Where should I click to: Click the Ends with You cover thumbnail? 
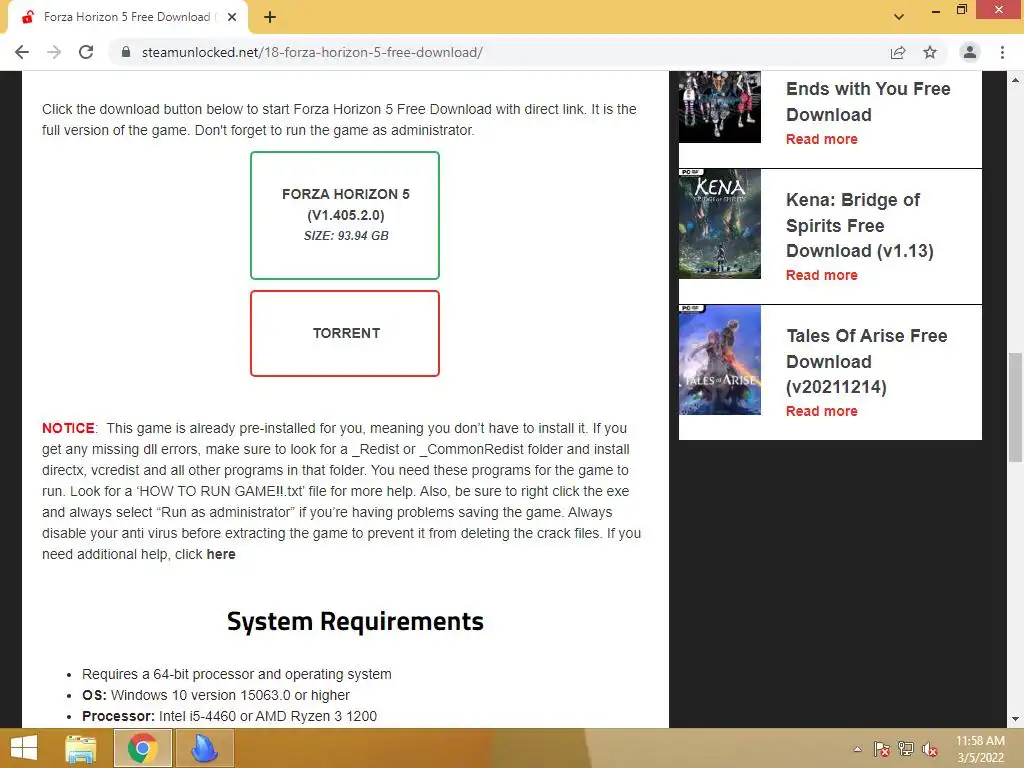720,106
